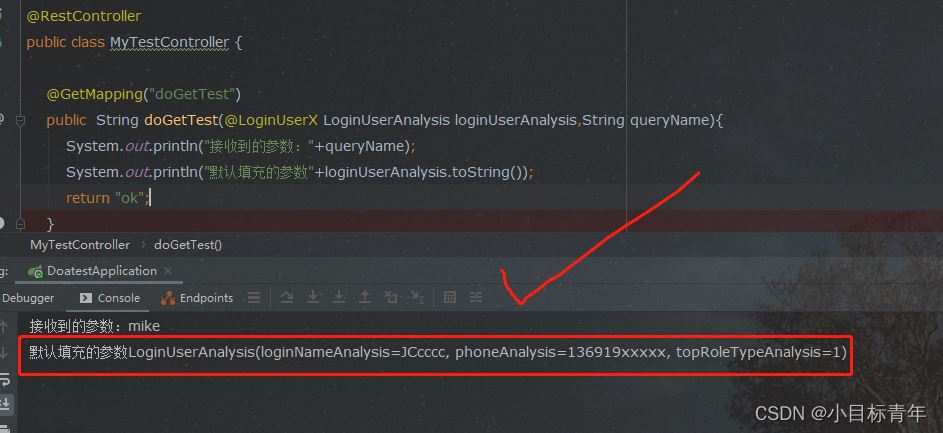Click the Endpoints tab graph icon
The image size is (943, 433).
[168, 298]
